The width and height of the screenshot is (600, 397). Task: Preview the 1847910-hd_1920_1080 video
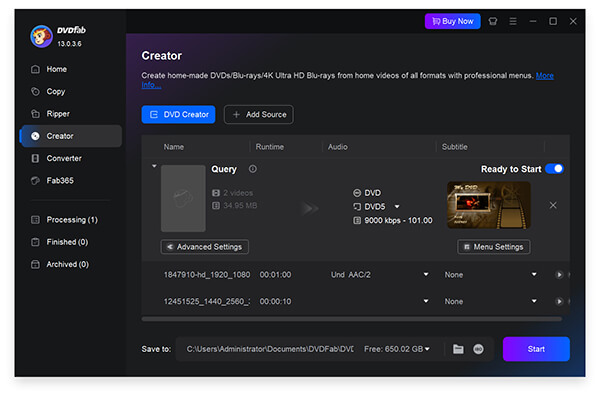[x=559, y=275]
